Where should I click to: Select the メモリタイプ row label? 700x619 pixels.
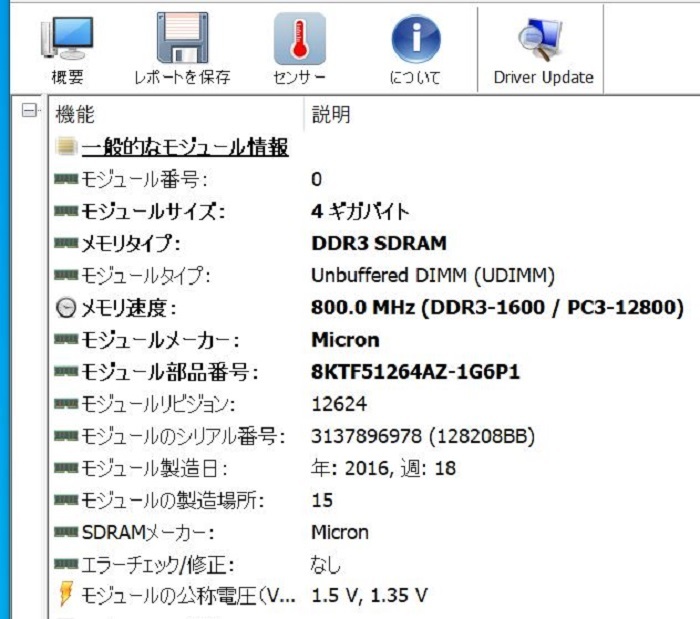pos(130,244)
